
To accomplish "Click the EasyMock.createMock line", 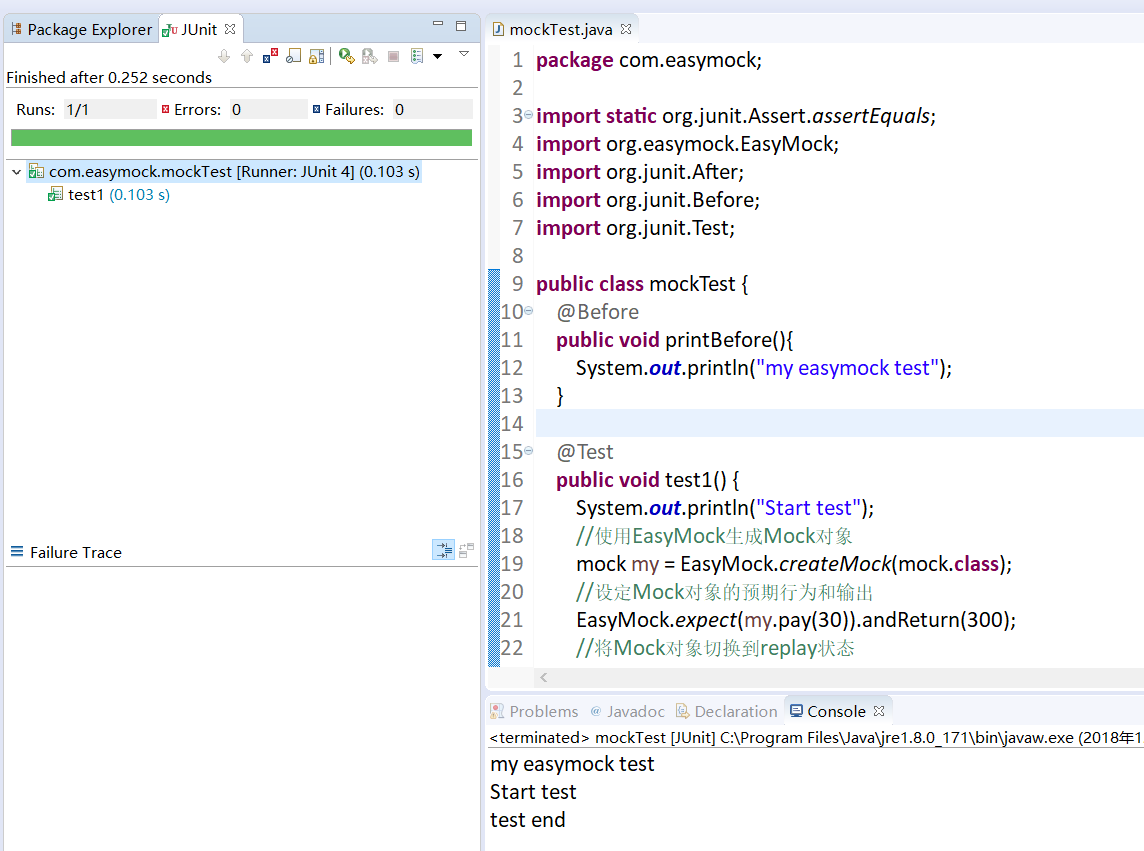I will 794,564.
